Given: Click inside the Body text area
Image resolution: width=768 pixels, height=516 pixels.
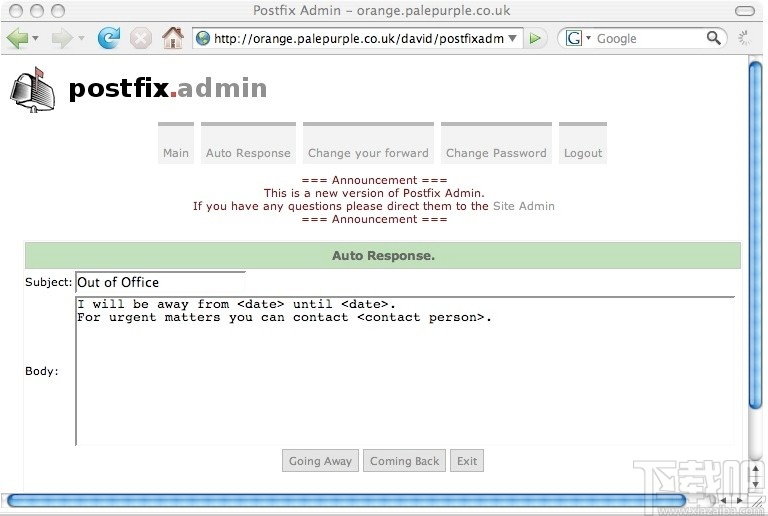Looking at the screenshot, I should (405, 371).
